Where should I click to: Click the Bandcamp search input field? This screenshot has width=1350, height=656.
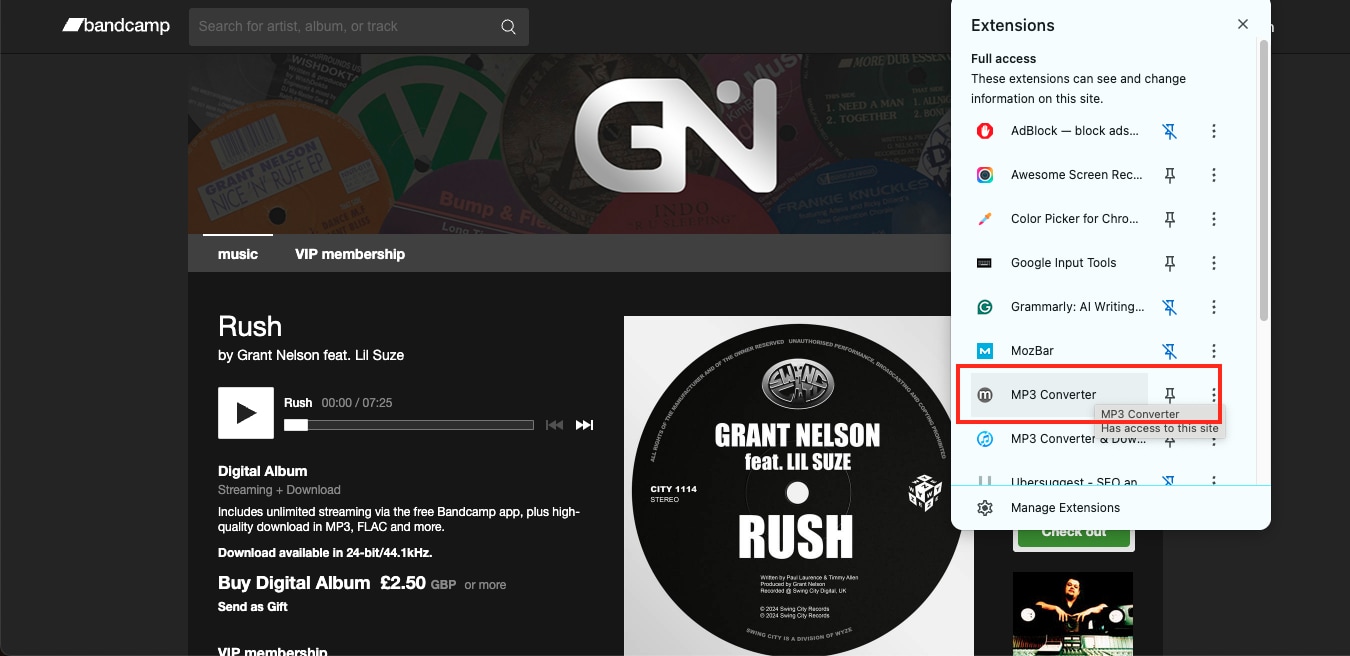pyautogui.click(x=345, y=27)
